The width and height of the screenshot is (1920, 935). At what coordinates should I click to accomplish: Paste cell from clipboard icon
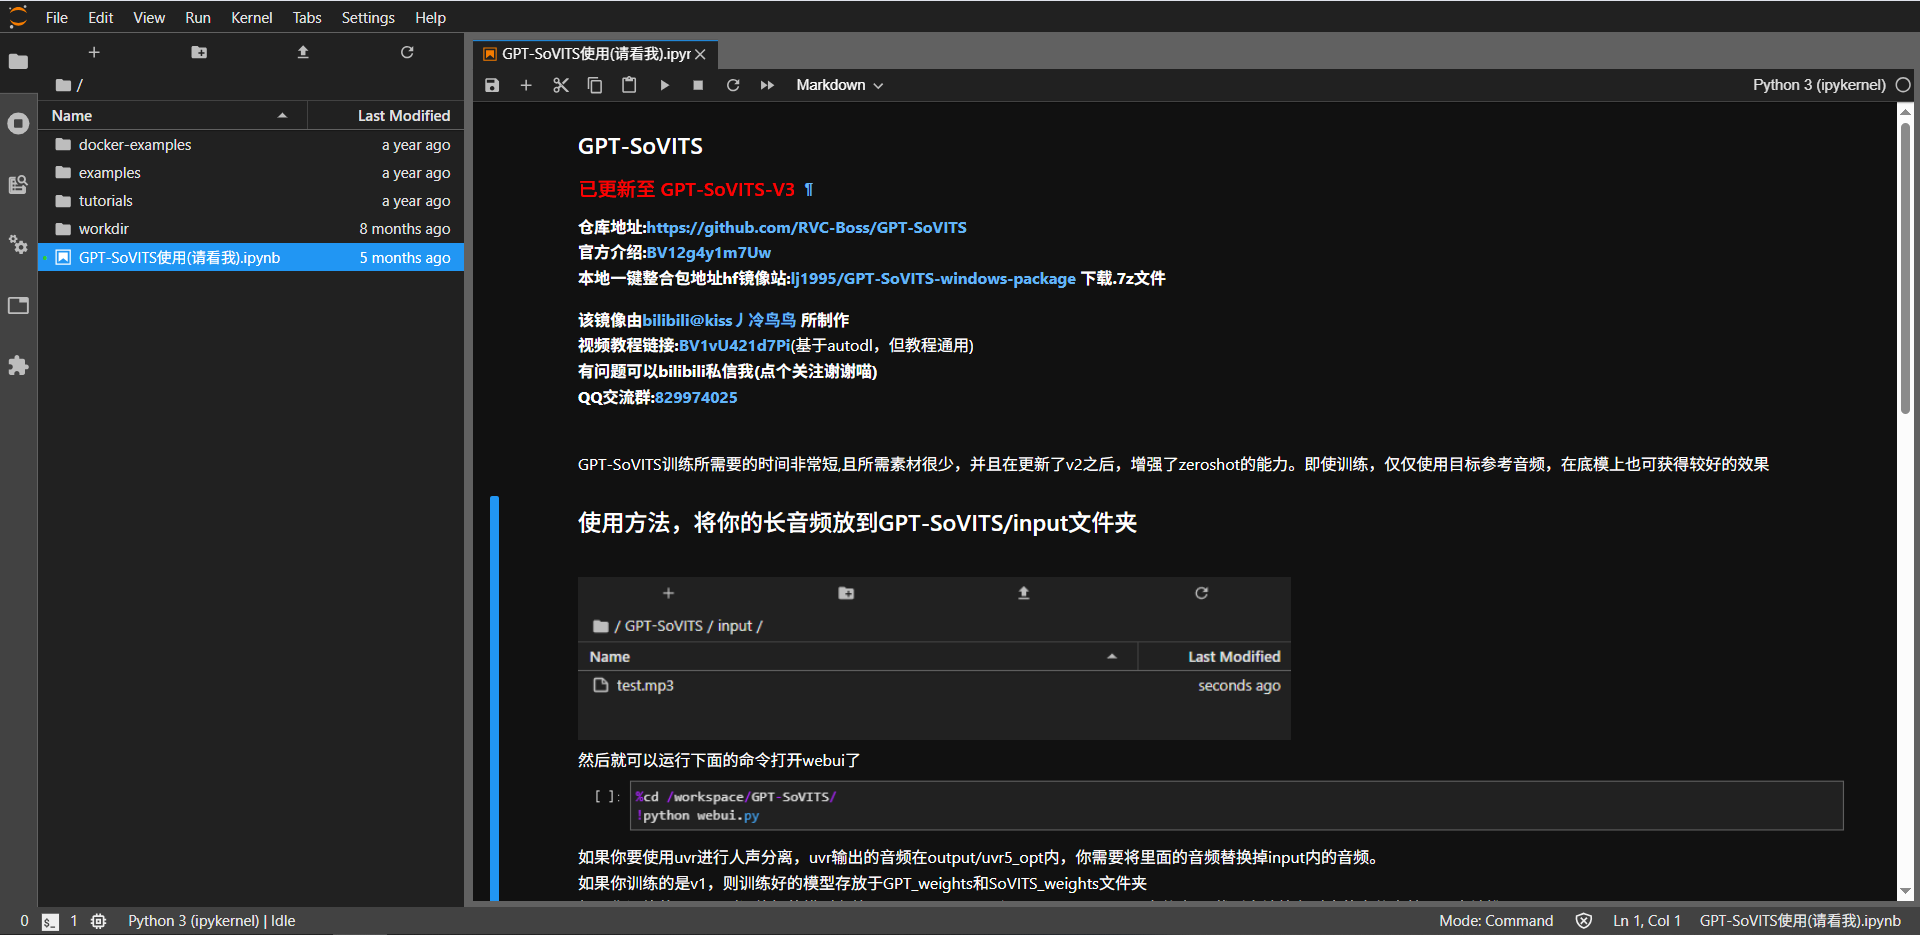coord(629,85)
